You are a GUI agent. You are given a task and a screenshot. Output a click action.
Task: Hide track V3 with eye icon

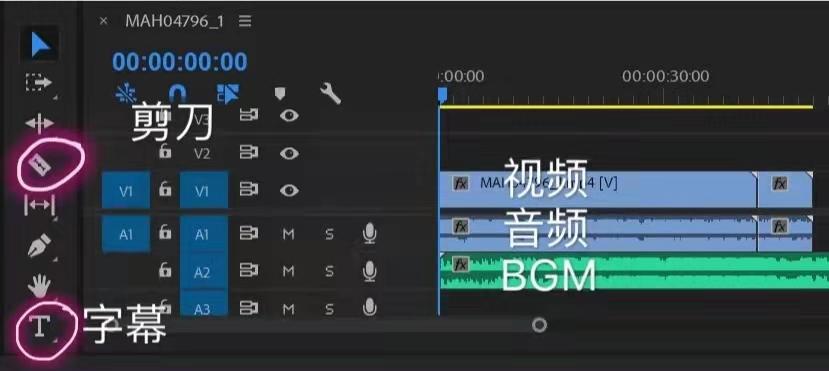click(x=289, y=115)
